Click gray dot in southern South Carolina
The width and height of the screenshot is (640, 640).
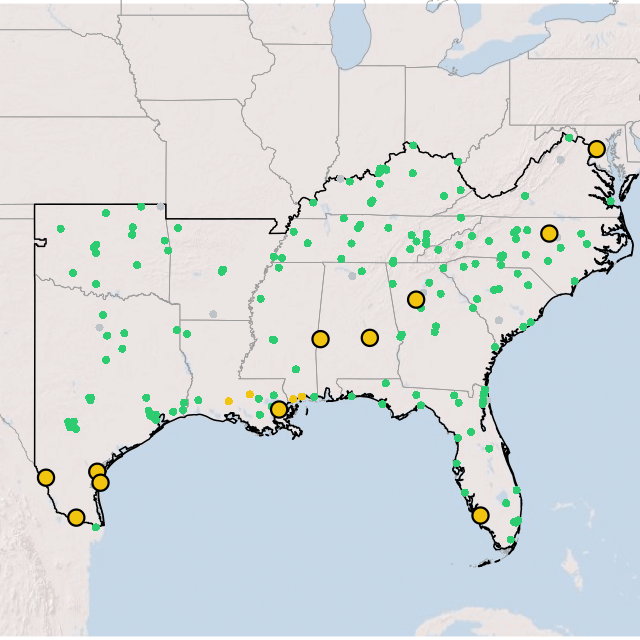[x=498, y=320]
